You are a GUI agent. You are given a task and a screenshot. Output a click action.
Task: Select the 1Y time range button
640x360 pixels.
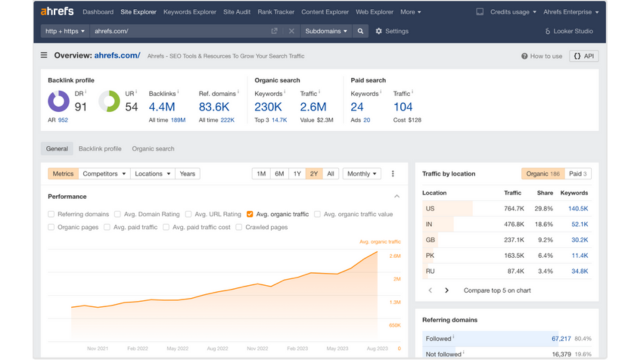297,174
